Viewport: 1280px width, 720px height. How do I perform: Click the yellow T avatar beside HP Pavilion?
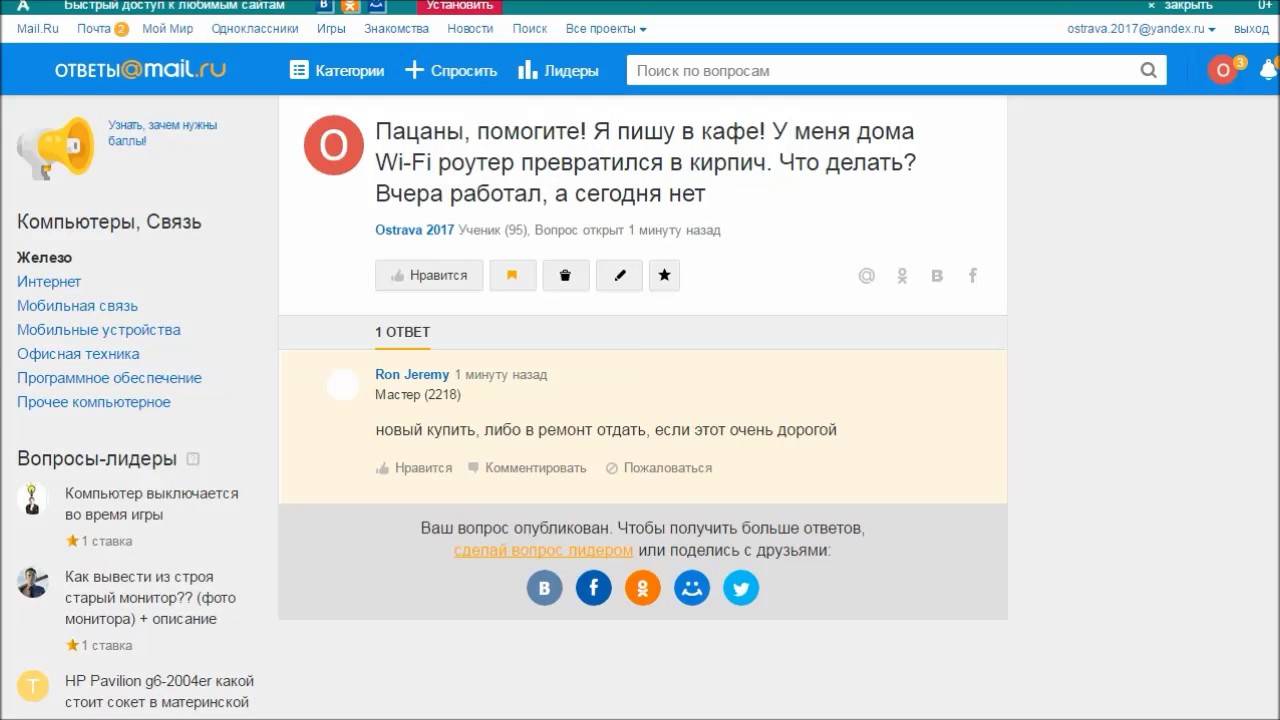click(32, 686)
